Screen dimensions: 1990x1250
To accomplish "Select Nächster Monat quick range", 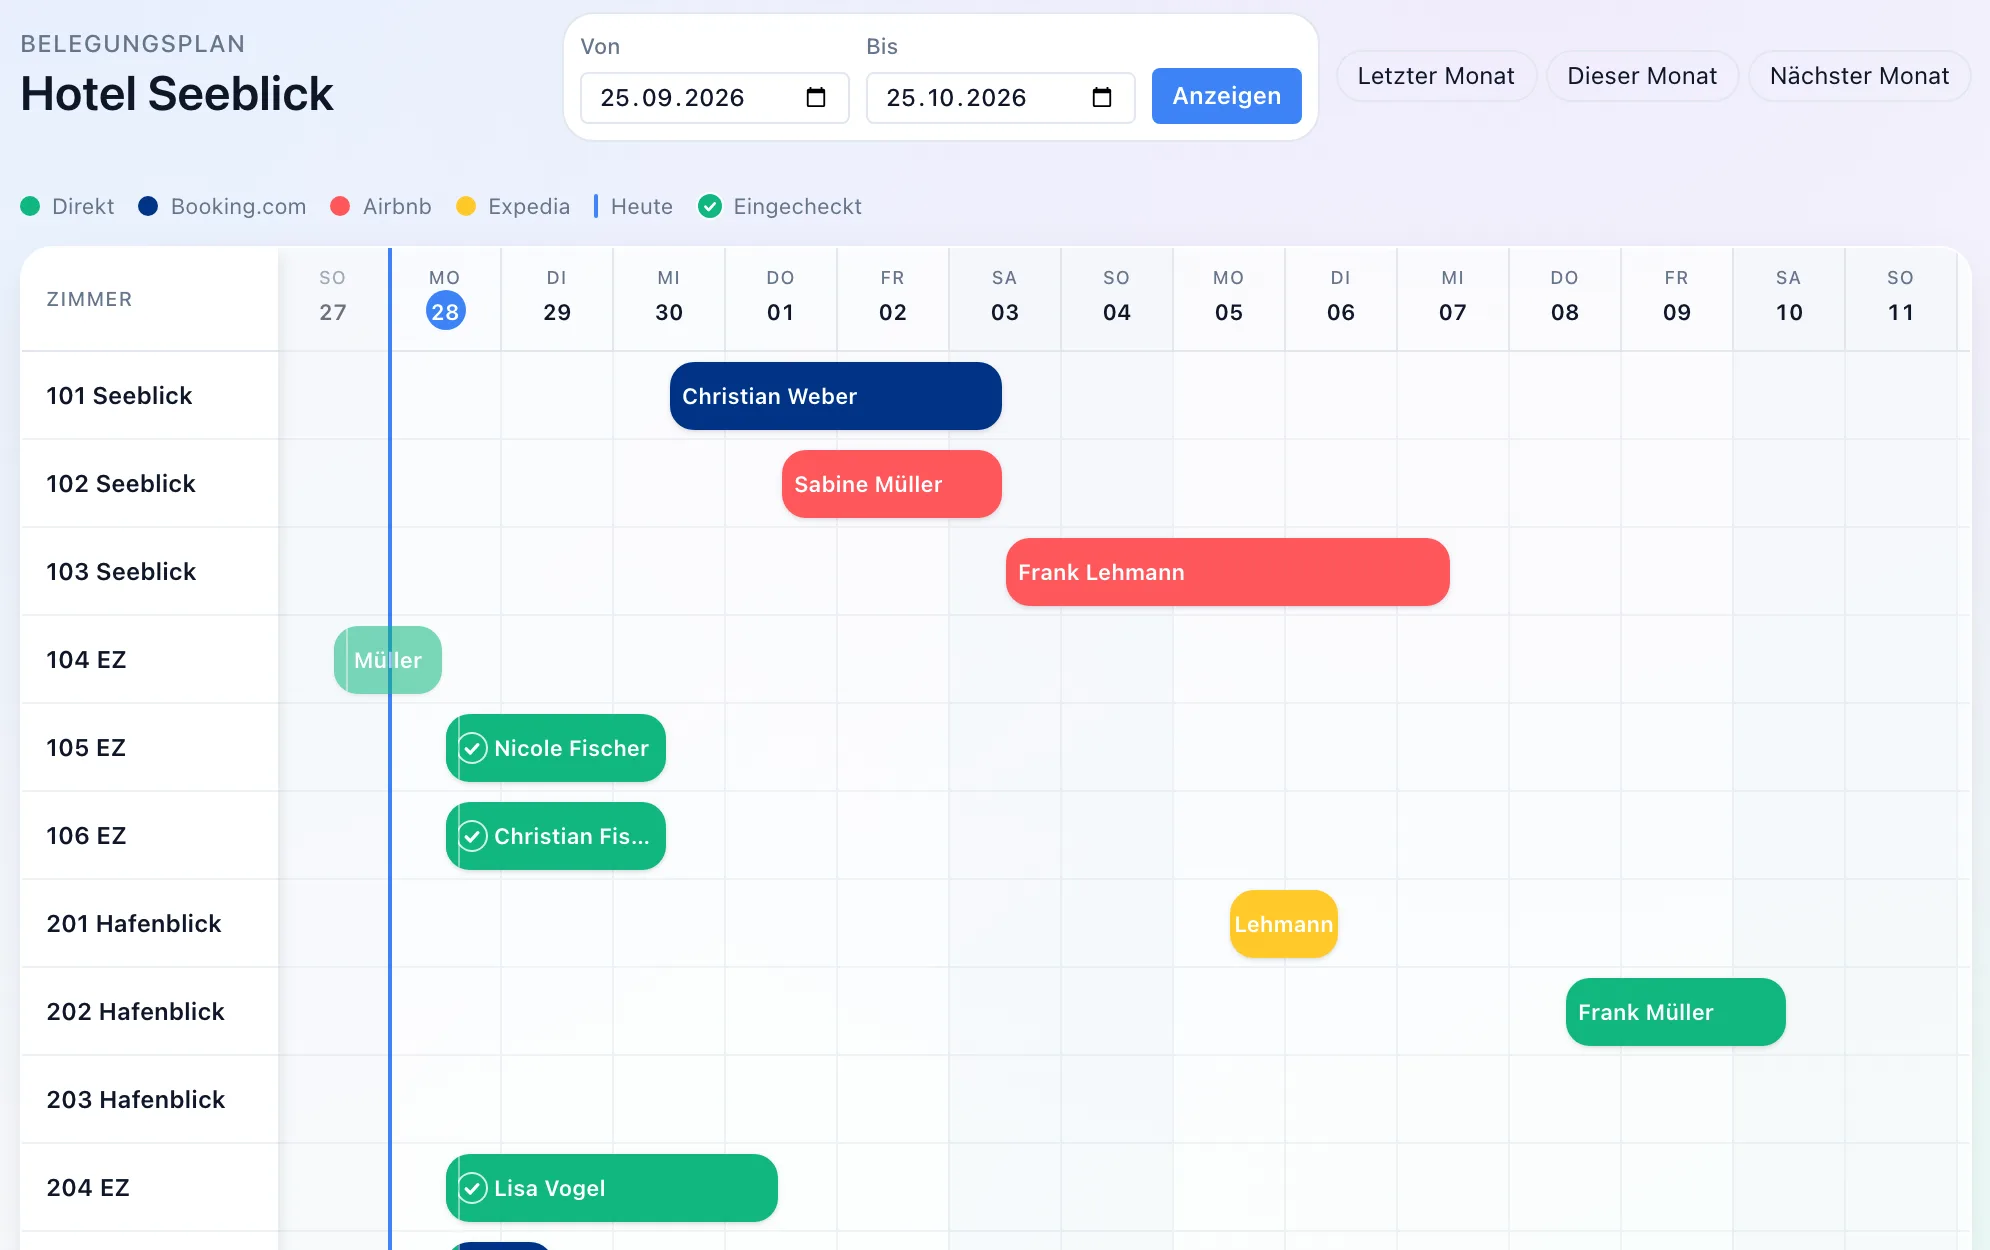I will (x=1859, y=76).
